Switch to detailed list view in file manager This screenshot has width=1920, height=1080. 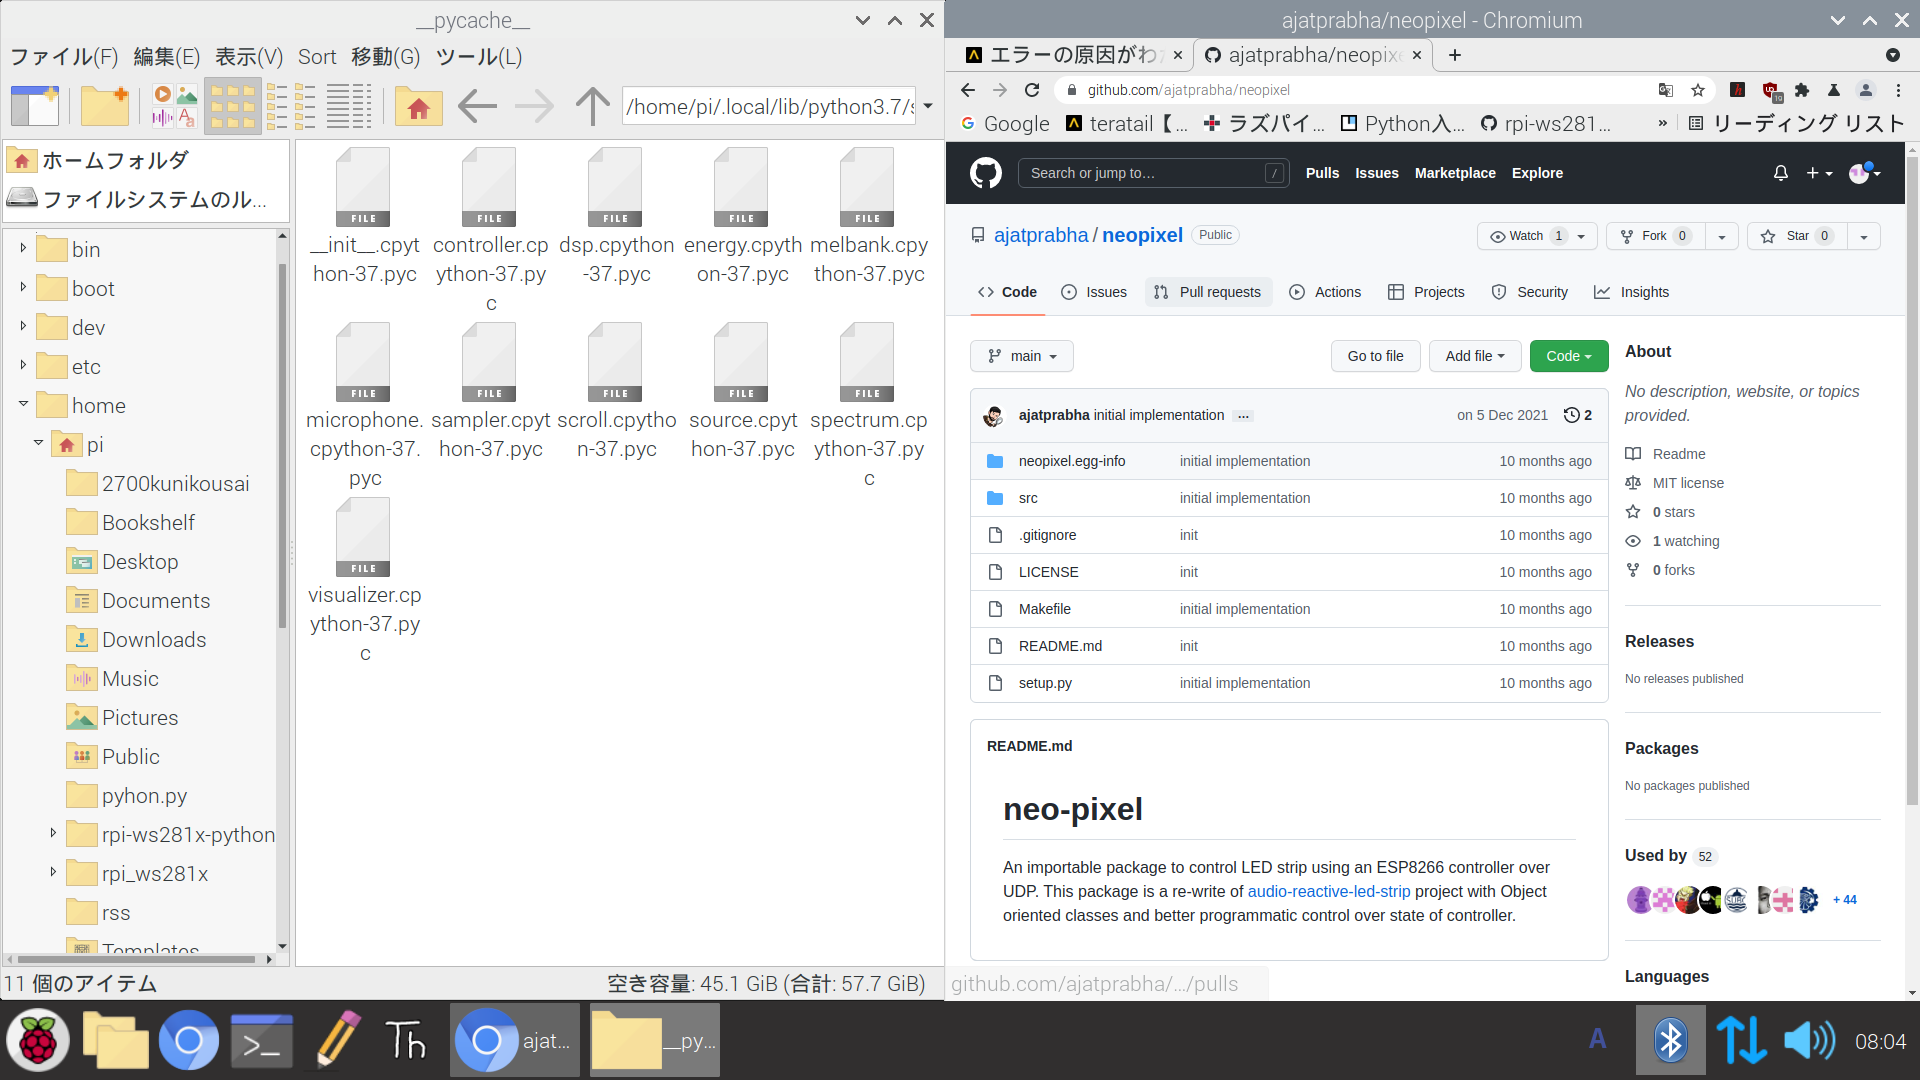[x=349, y=105]
